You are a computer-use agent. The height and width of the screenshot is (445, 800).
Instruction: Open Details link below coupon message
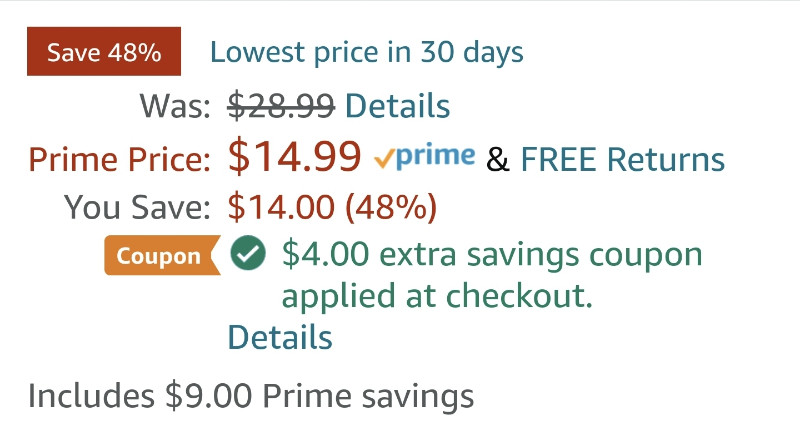pos(280,337)
